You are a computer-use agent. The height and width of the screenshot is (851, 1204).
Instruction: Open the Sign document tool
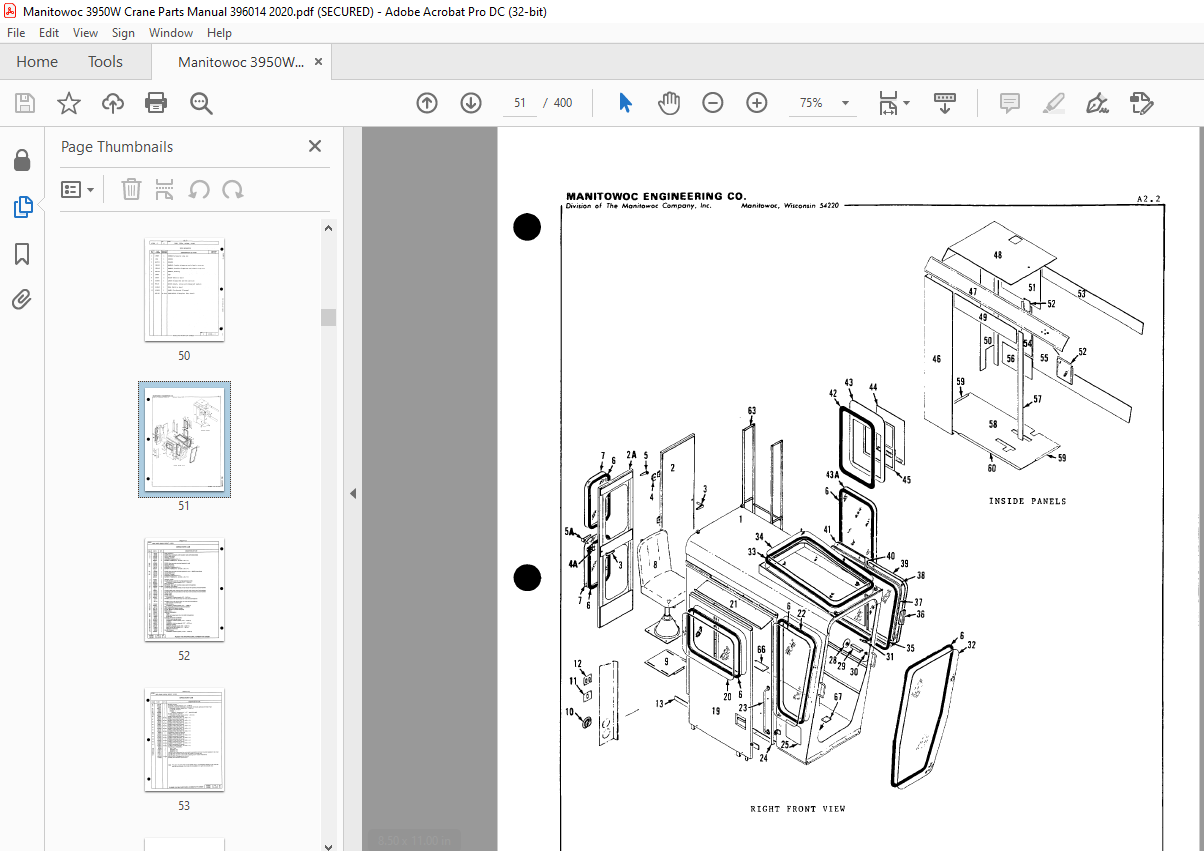point(1098,103)
